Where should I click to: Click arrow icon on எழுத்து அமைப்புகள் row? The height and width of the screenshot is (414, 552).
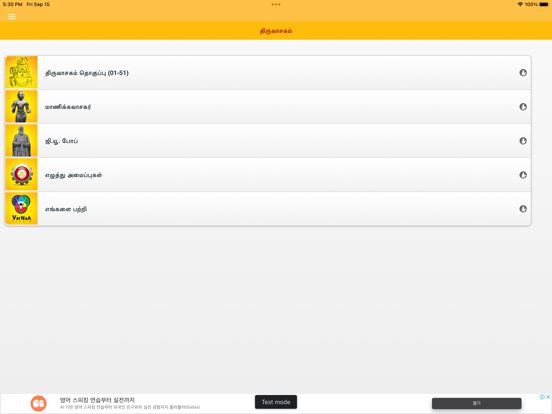523,175
